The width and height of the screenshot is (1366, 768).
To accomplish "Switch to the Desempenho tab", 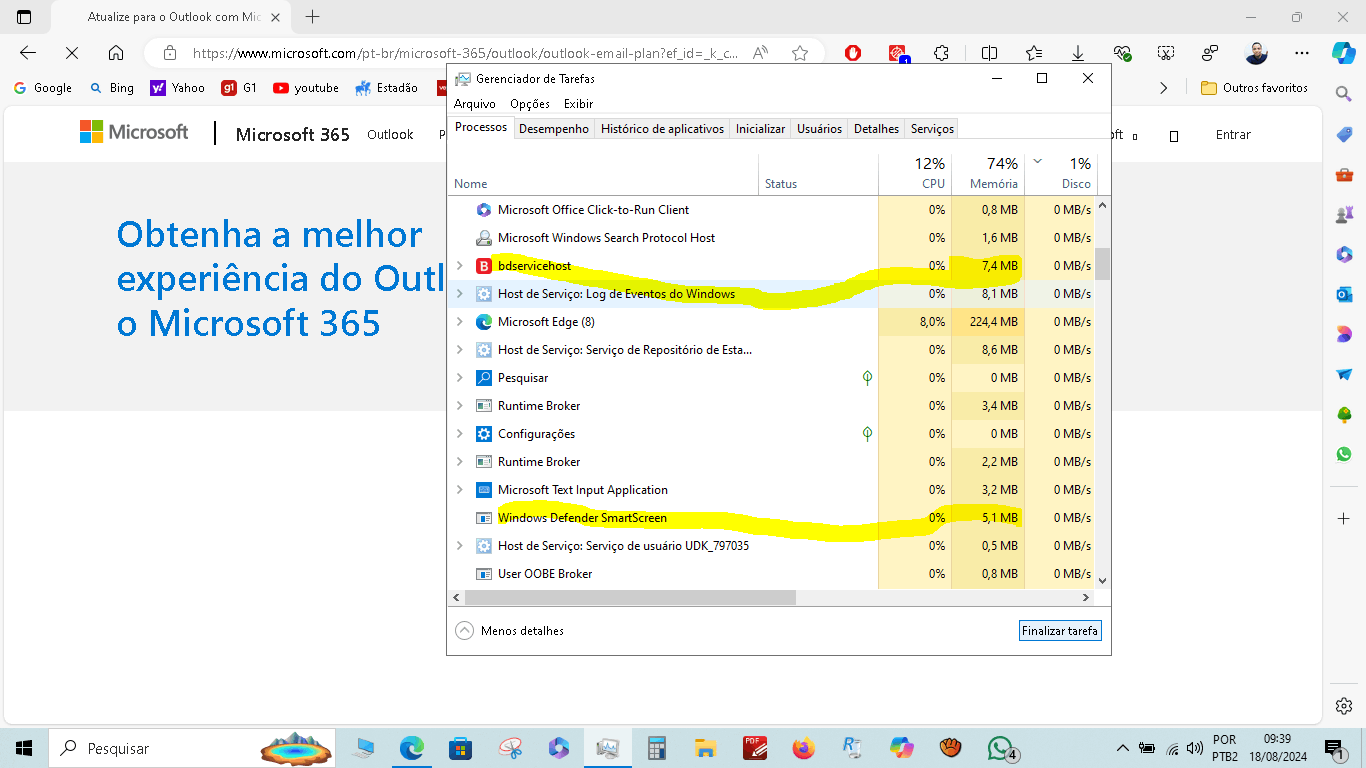I will click(x=554, y=129).
